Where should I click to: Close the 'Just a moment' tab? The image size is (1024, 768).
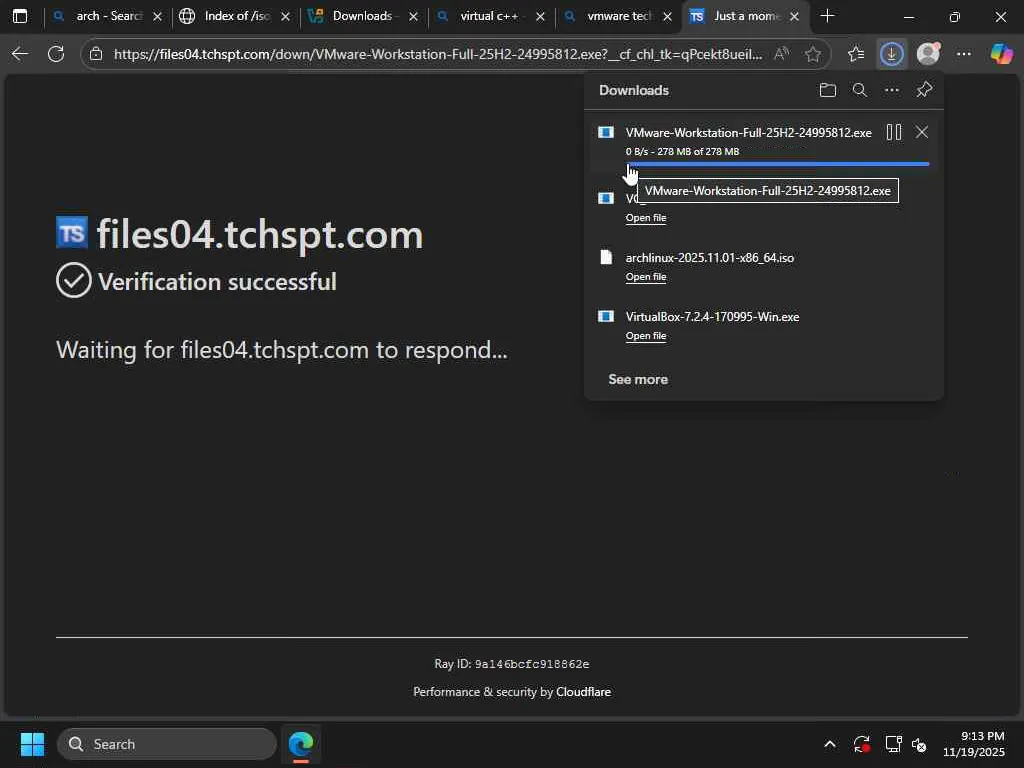pos(794,17)
